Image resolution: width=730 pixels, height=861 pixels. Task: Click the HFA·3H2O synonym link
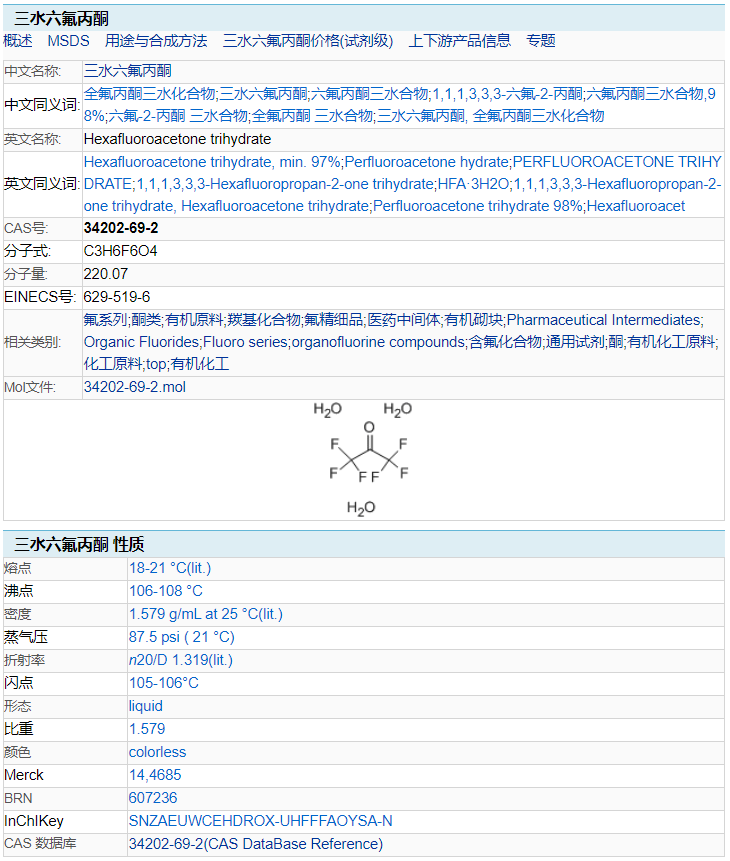click(473, 184)
